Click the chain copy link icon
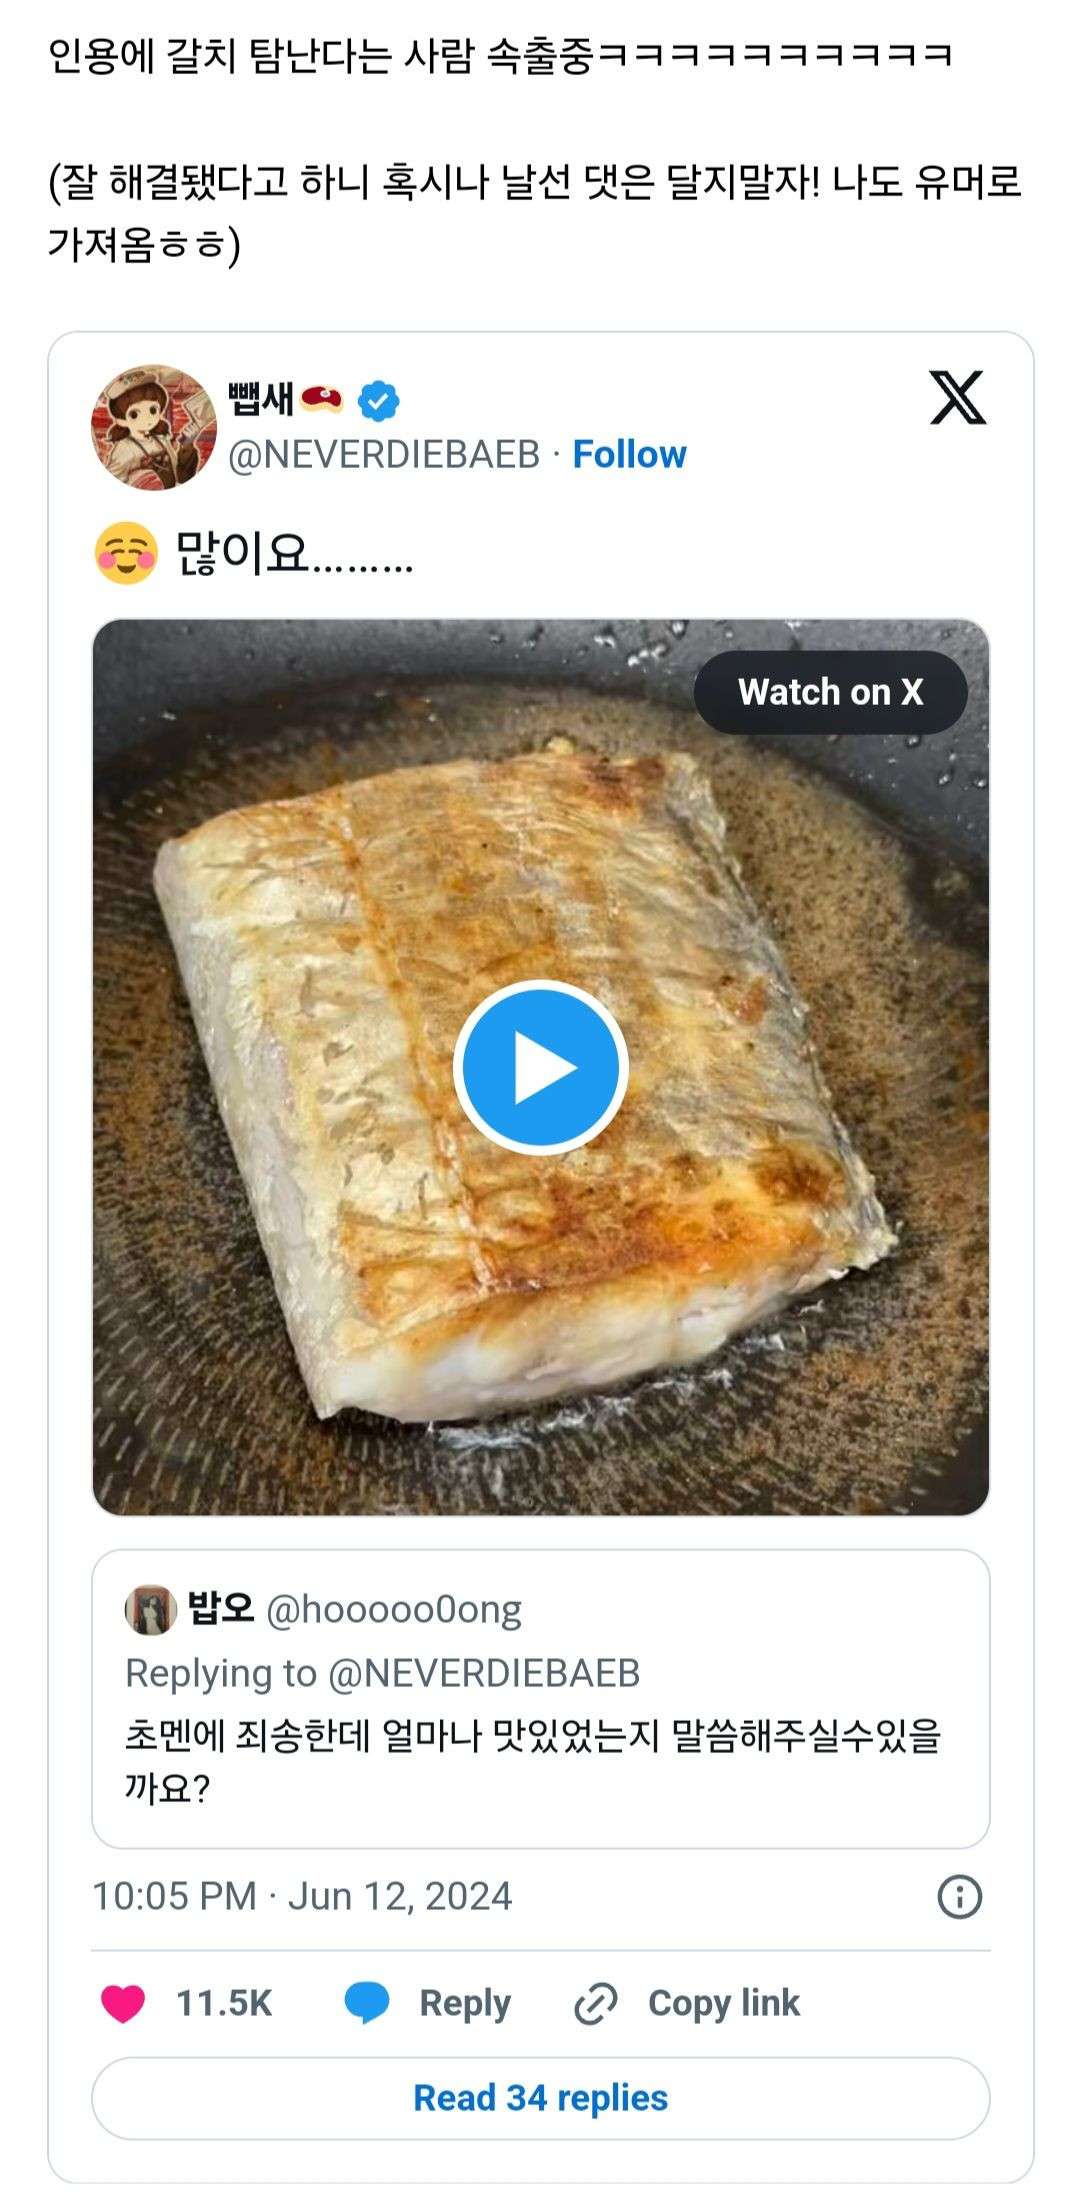Image resolution: width=1080 pixels, height=2211 pixels. pos(595,2004)
